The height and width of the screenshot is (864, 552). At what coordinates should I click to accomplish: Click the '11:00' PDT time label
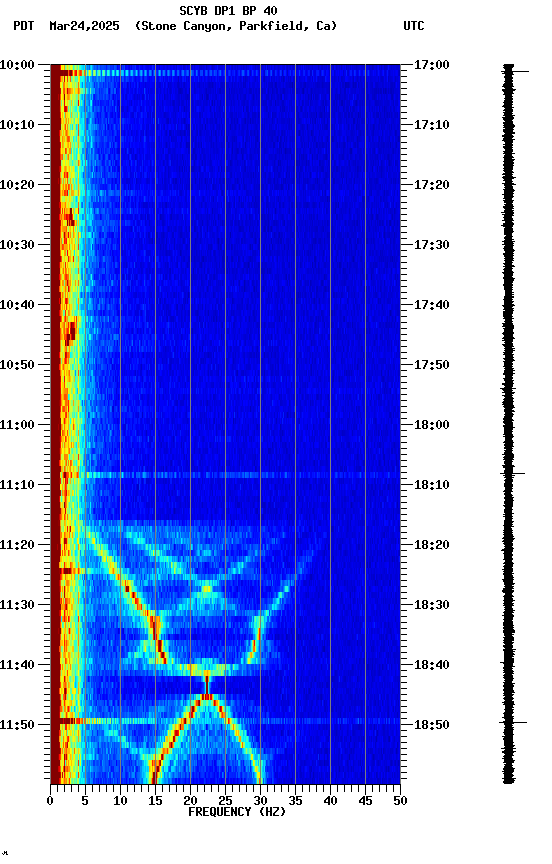[x=17, y=425]
